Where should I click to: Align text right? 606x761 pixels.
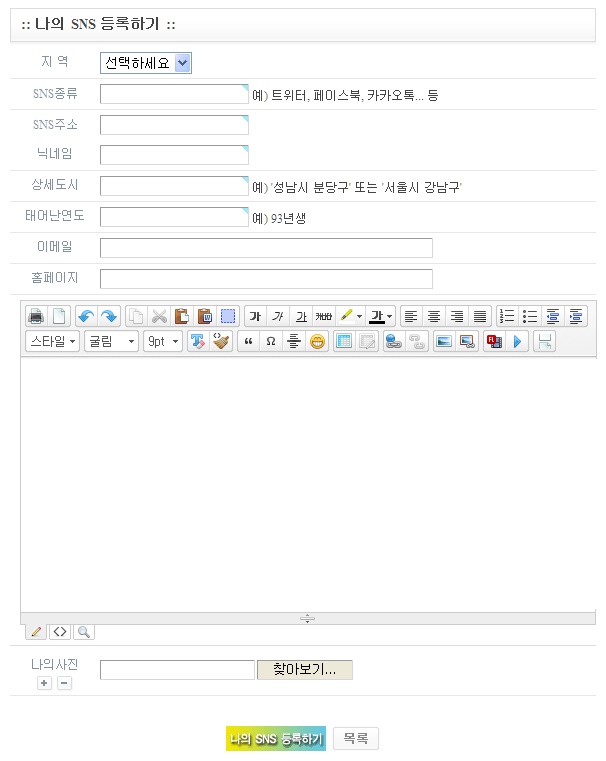457,316
